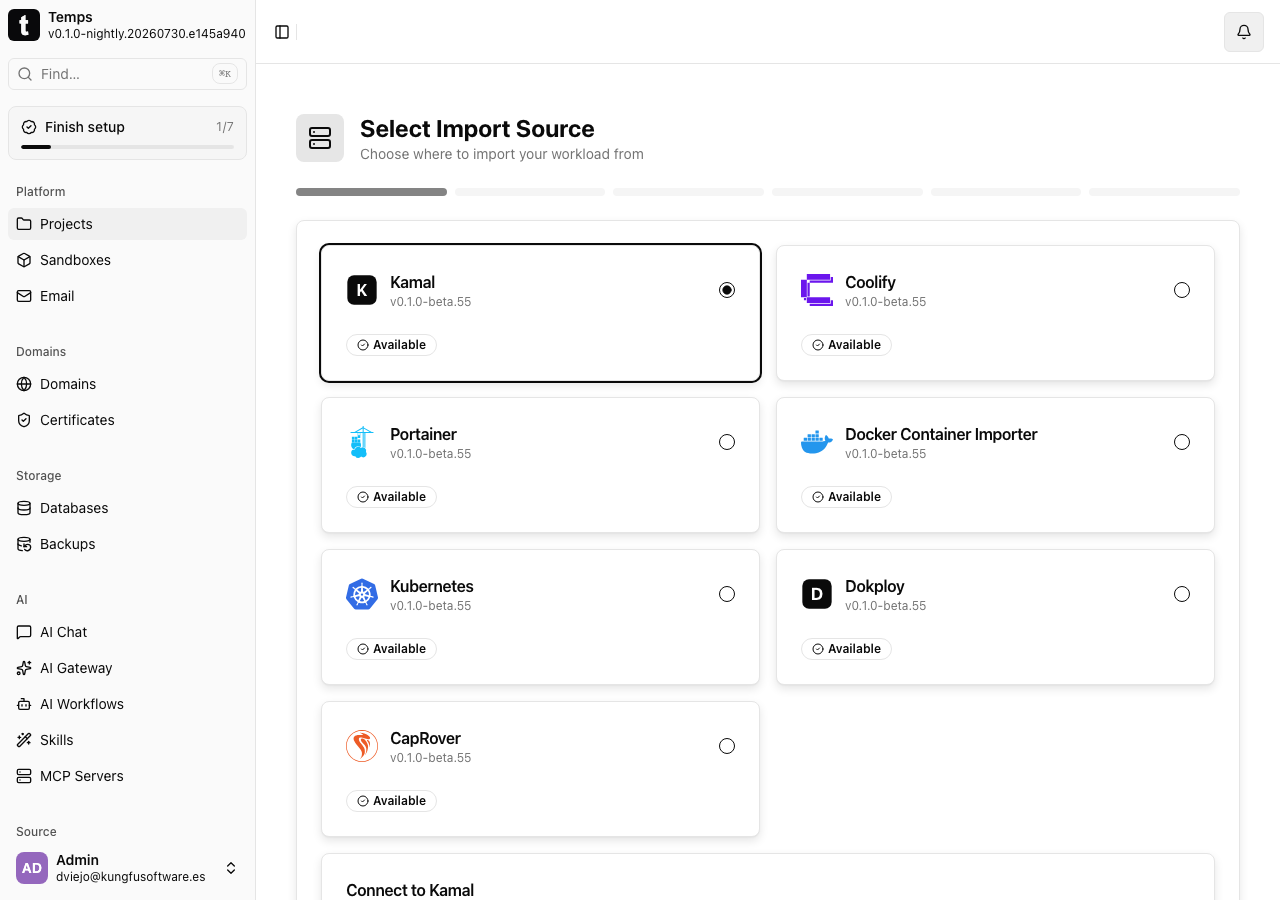Click the Dokploy logo icon
Viewport: 1280px width, 900px height.
pos(817,594)
